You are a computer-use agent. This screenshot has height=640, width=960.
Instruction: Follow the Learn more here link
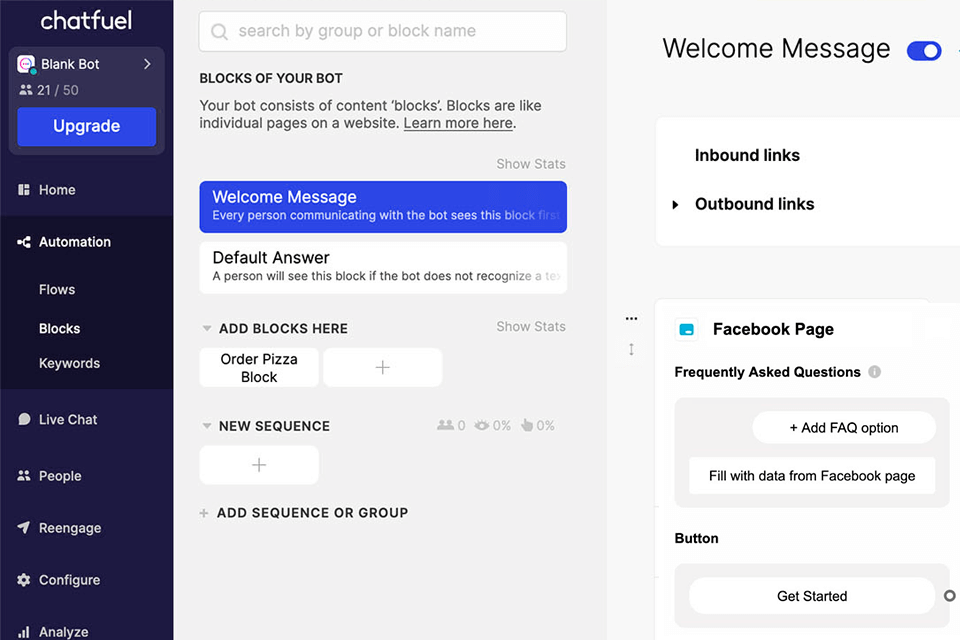click(458, 123)
